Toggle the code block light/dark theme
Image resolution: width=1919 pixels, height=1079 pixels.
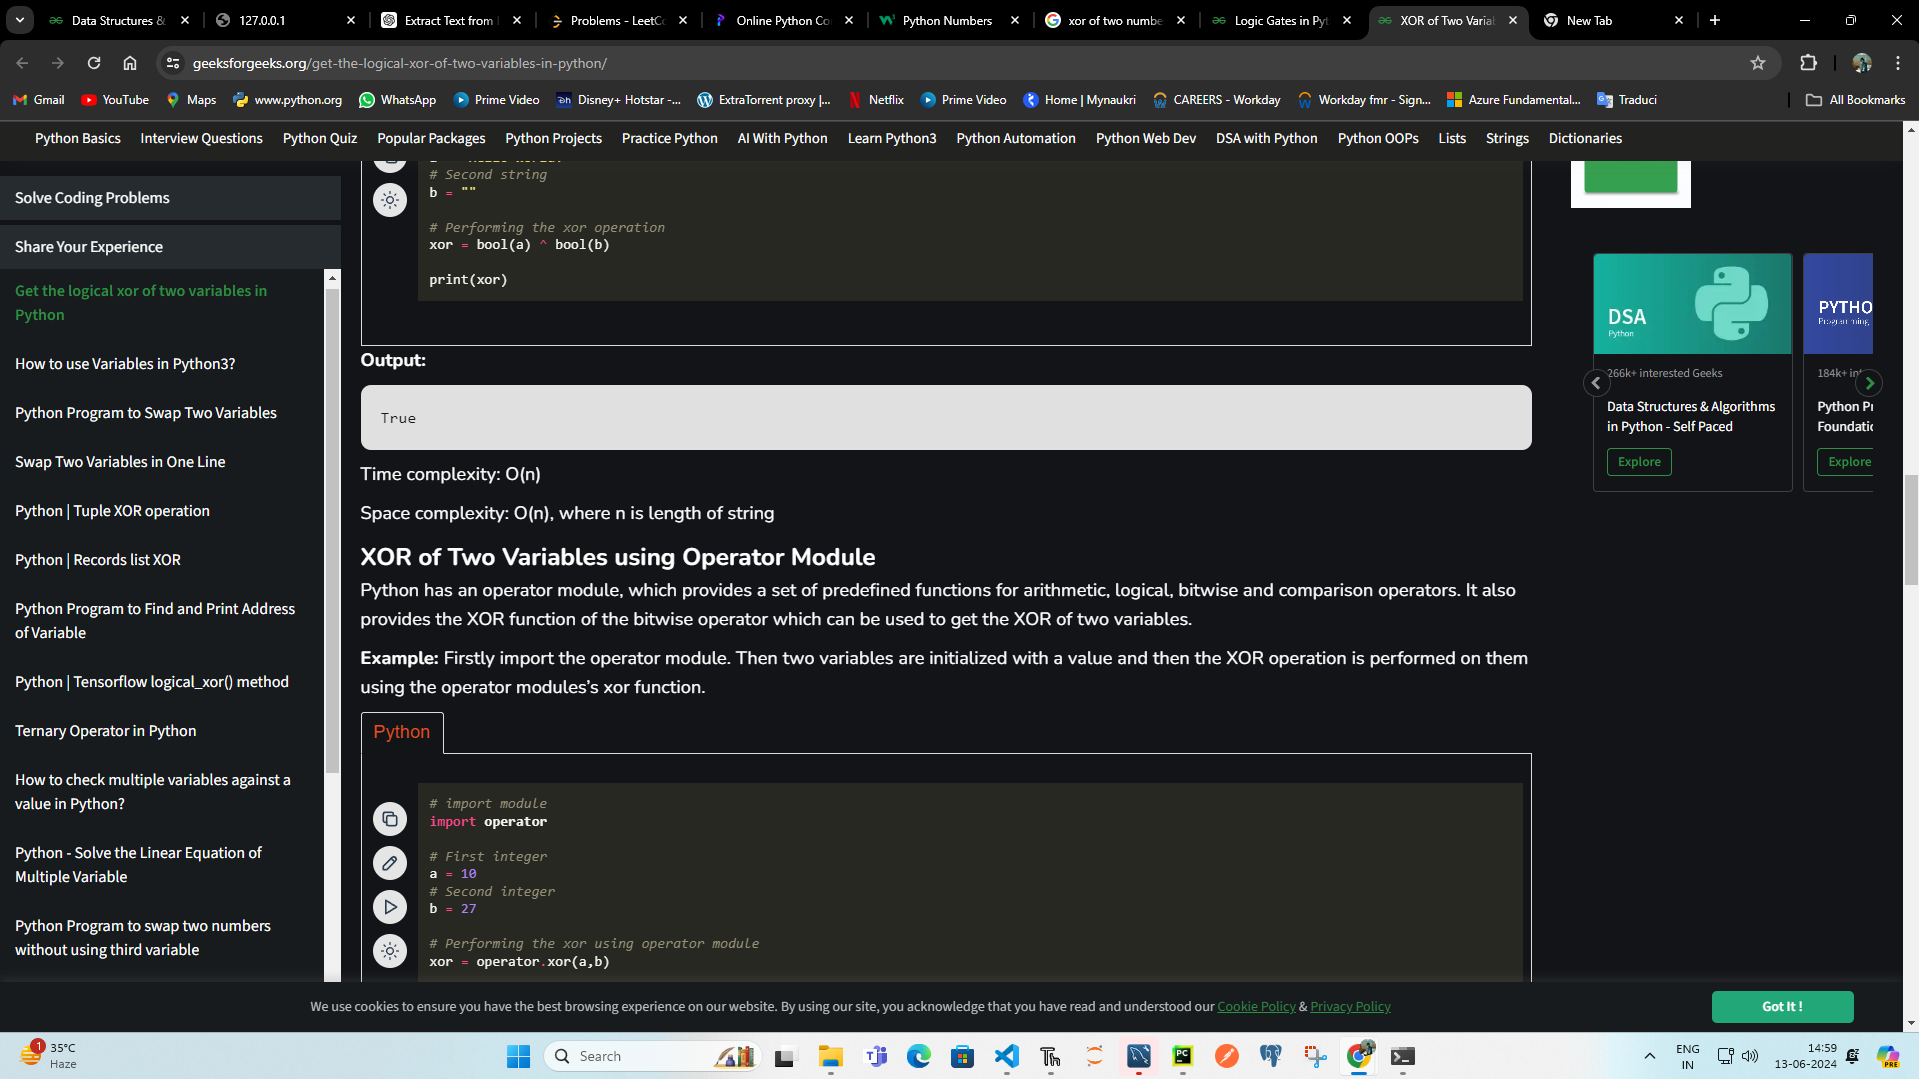coord(390,951)
